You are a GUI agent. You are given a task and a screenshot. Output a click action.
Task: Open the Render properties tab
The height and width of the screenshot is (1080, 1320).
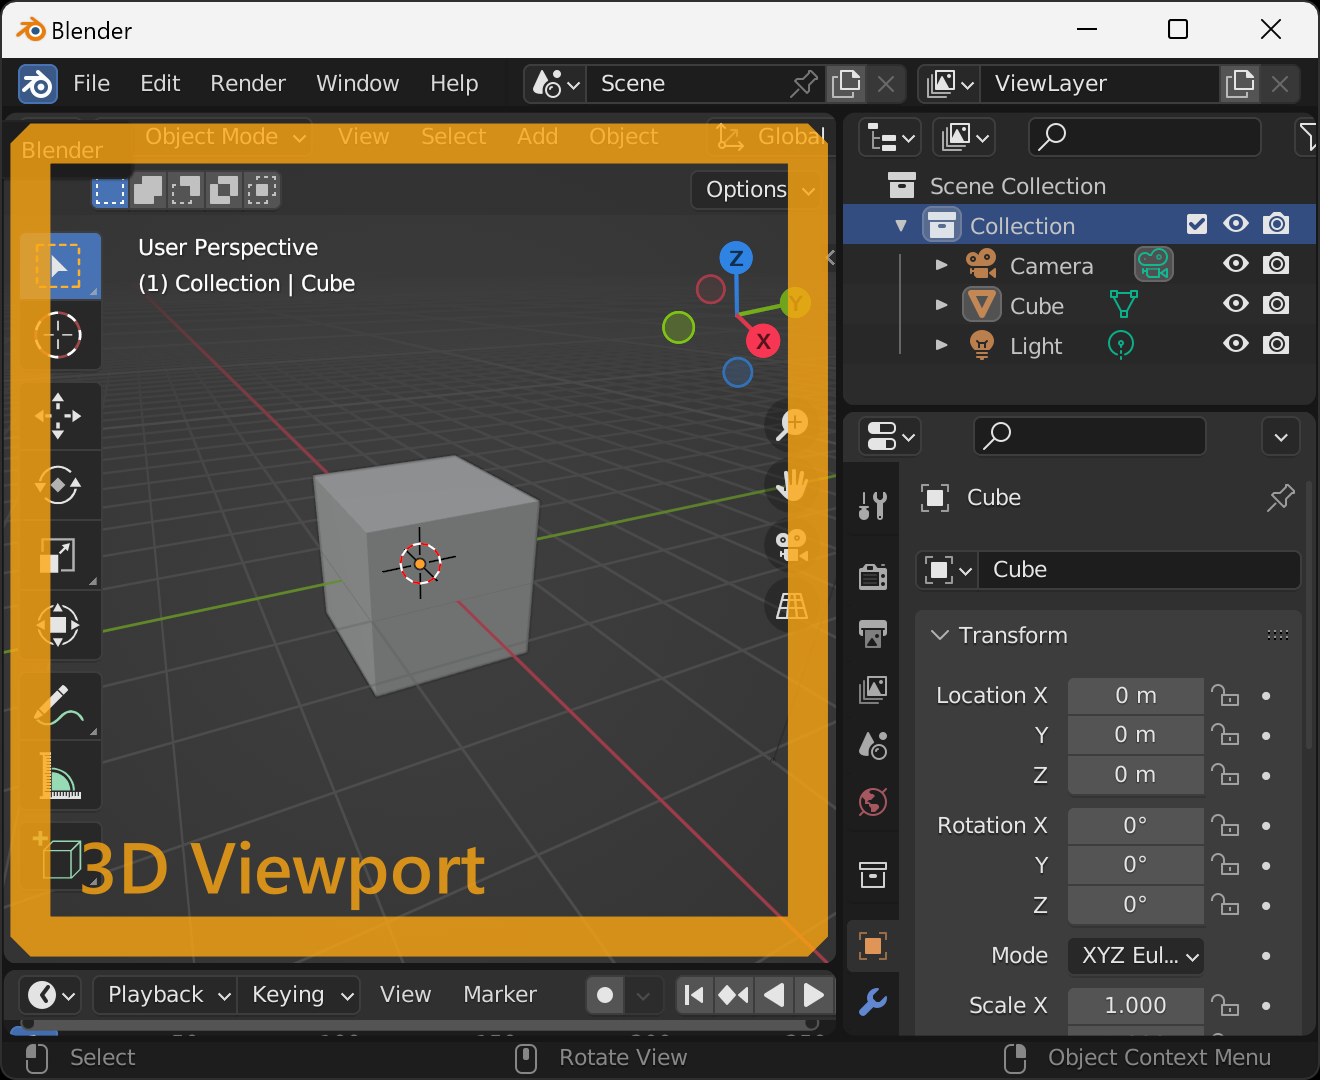(x=873, y=576)
